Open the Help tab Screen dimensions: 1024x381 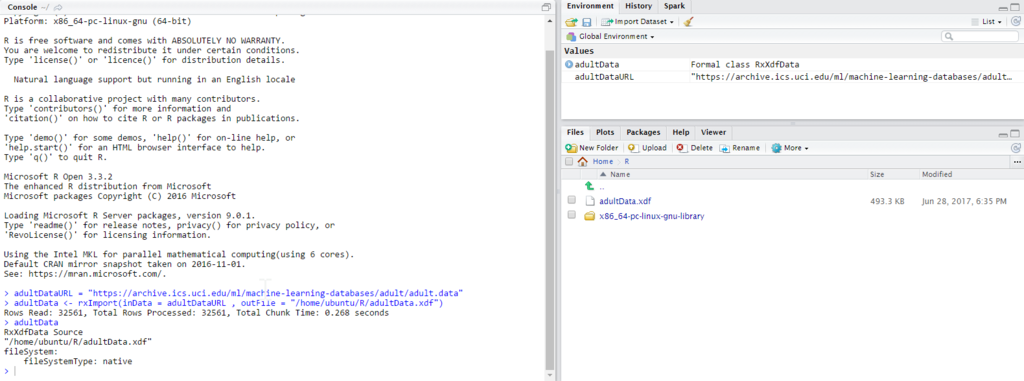(681, 132)
